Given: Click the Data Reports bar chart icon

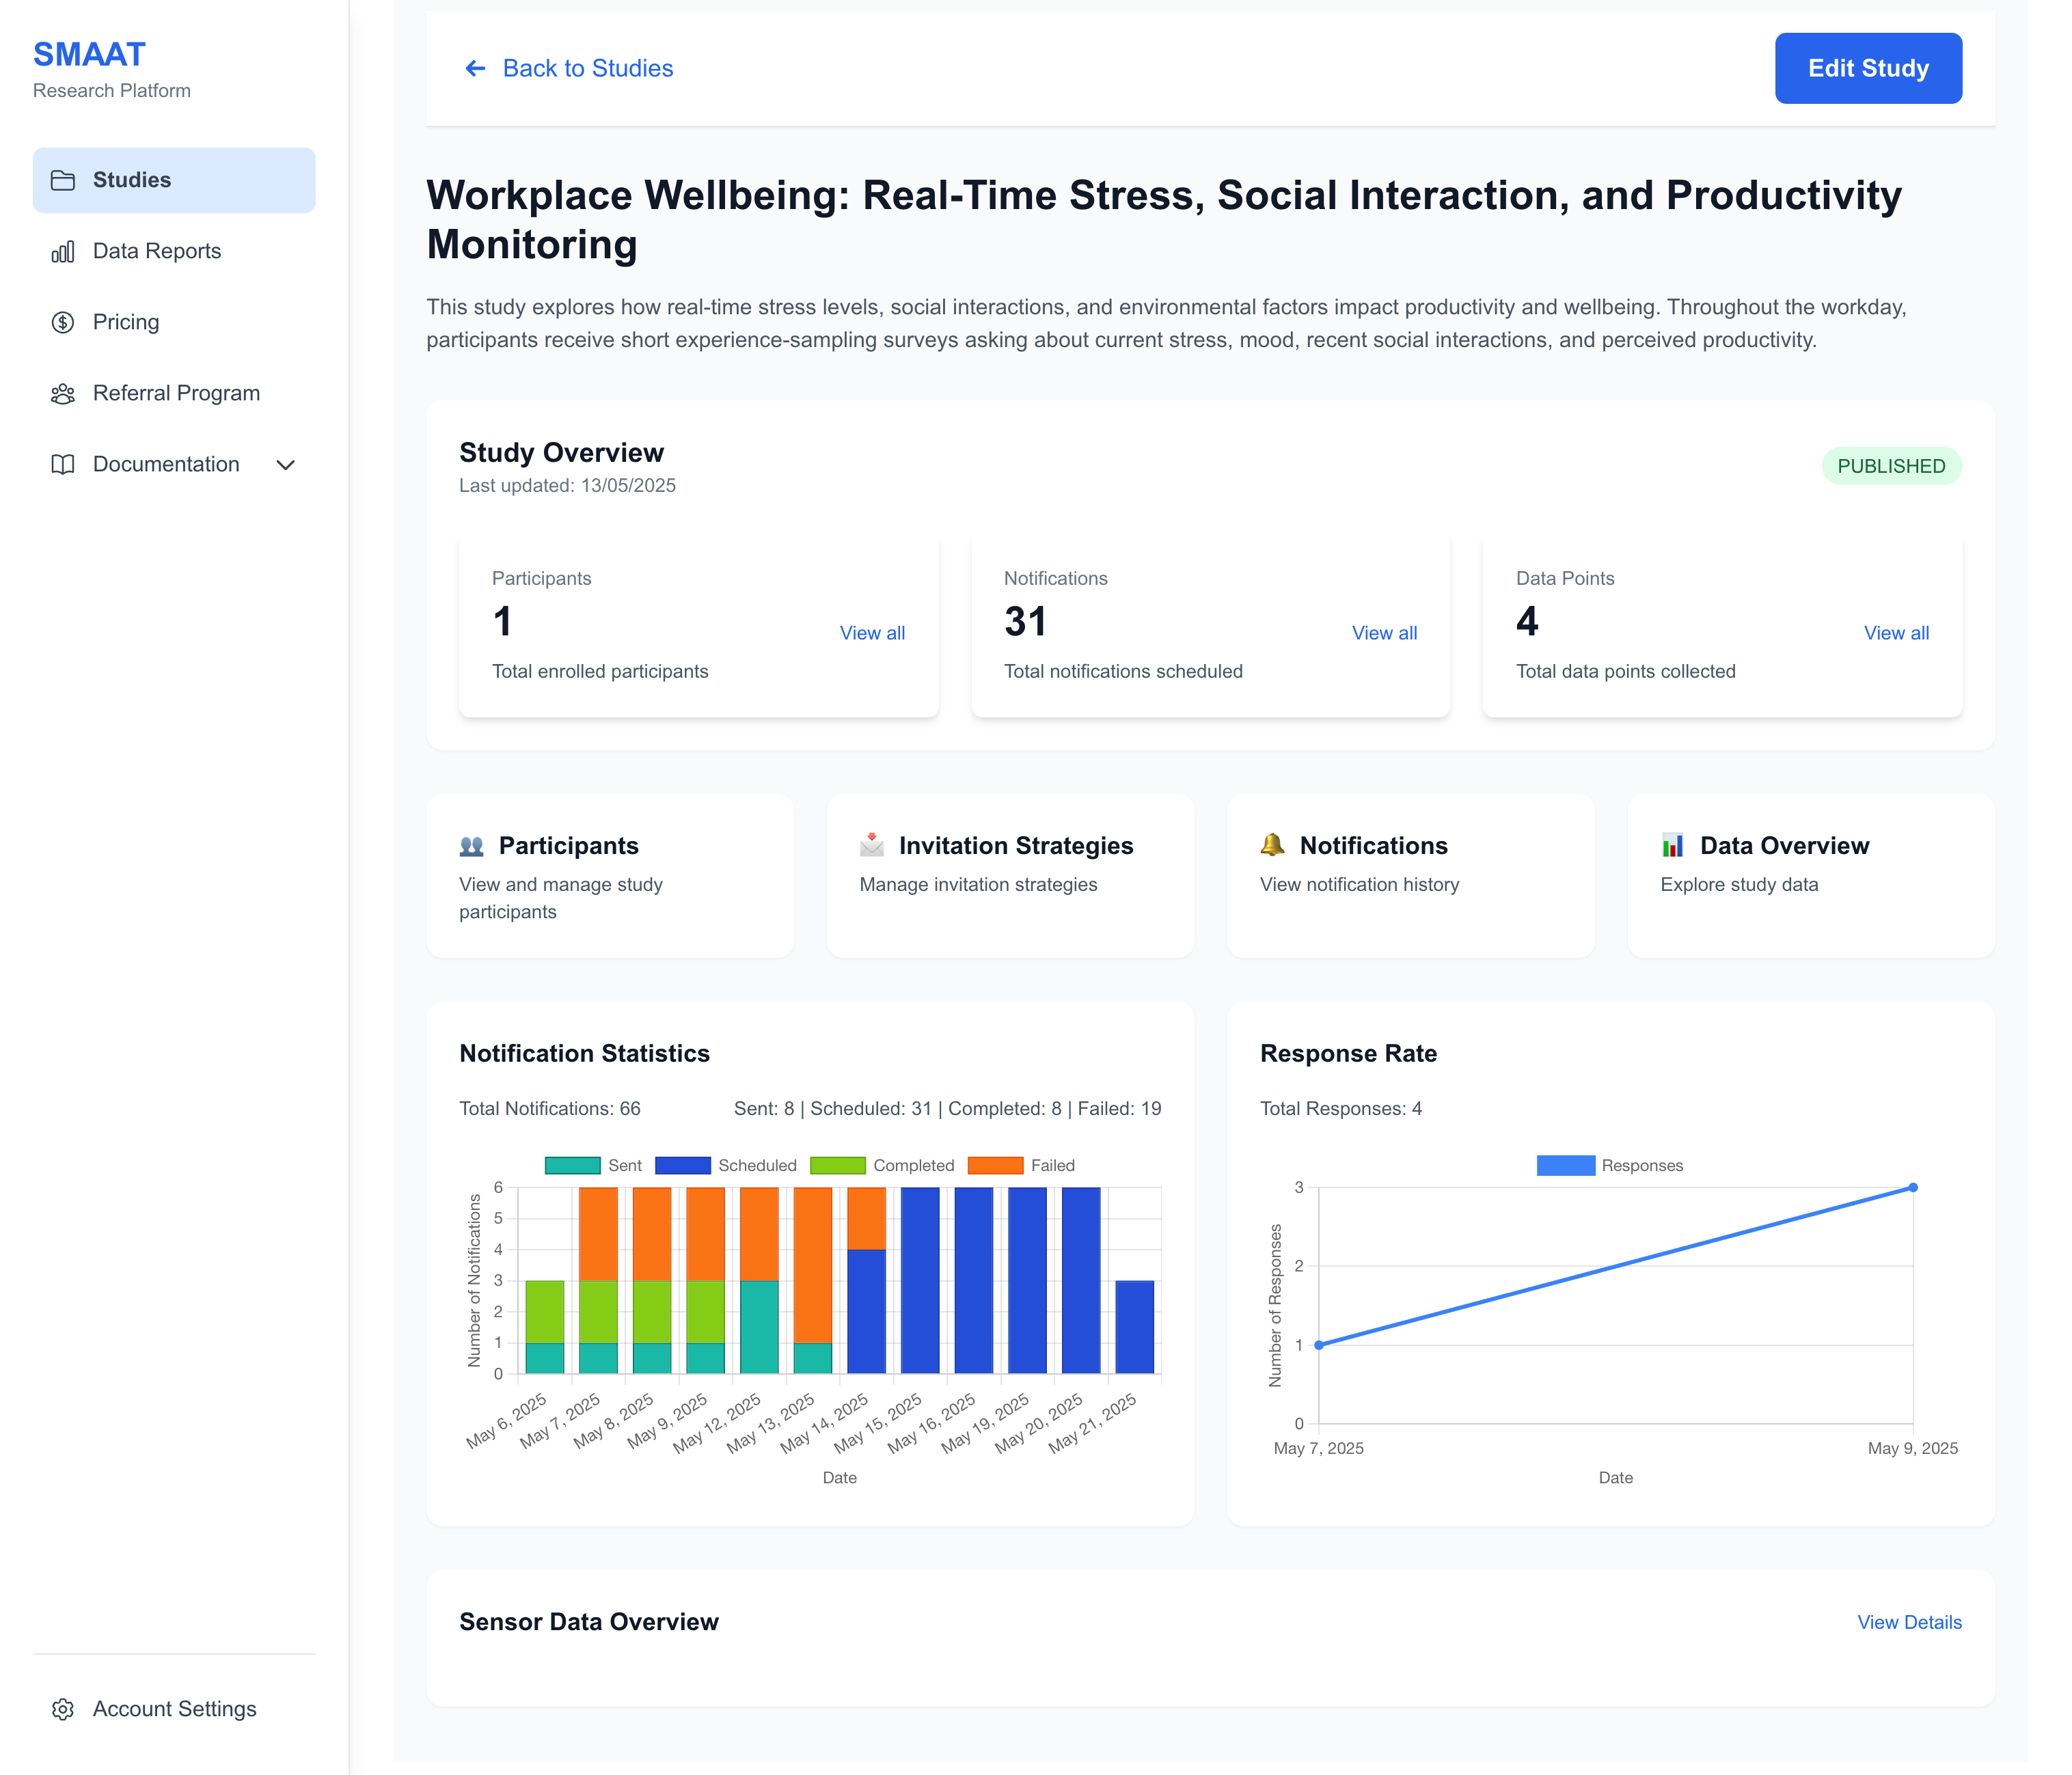Looking at the screenshot, I should 63,251.
